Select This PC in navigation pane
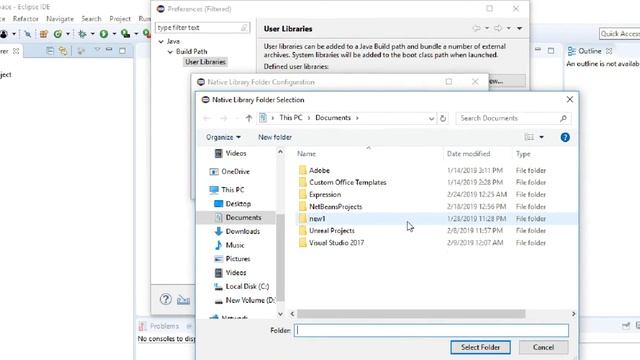 [x=227, y=190]
